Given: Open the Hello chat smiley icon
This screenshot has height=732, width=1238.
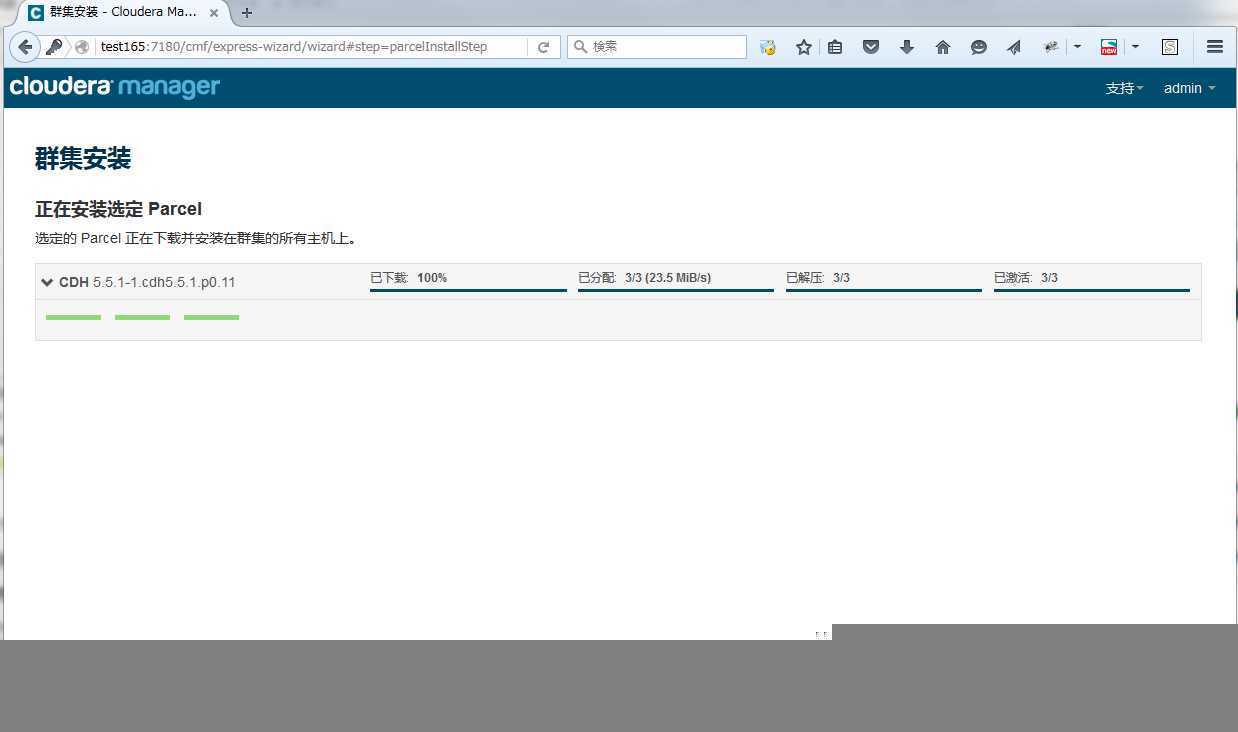Looking at the screenshot, I should [979, 47].
